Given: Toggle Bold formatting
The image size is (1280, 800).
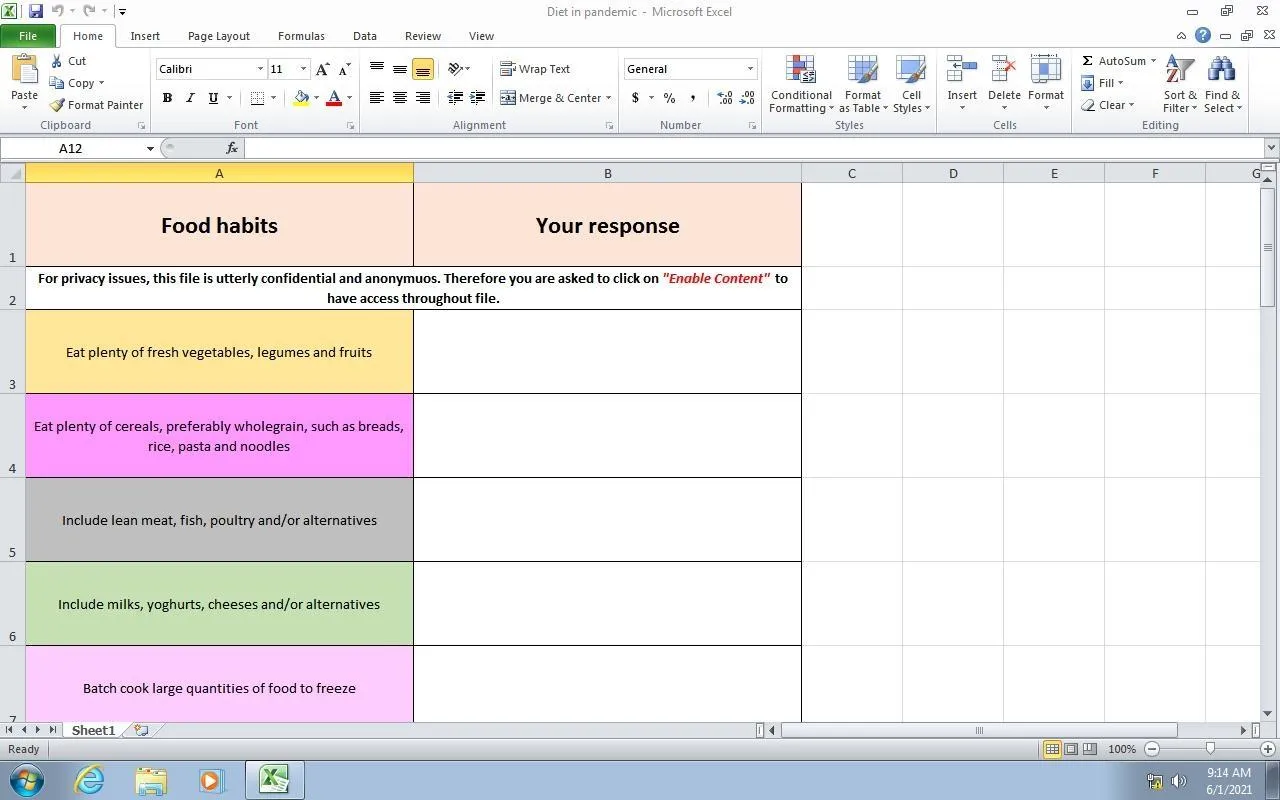Looking at the screenshot, I should [167, 98].
